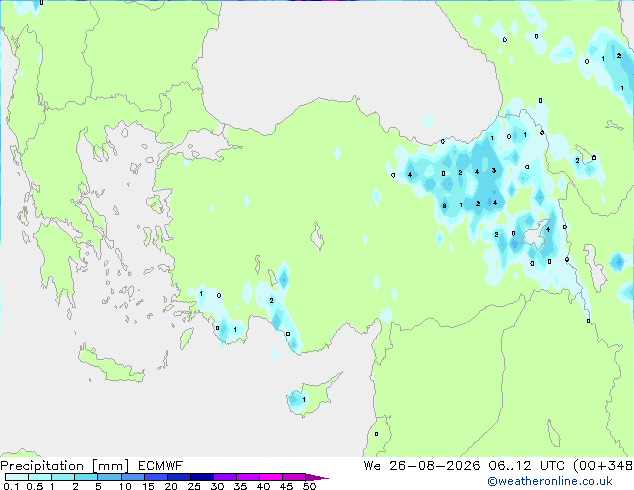Pick the 15–20 mm legend color swatch
The height and width of the screenshot is (490, 634).
(155, 477)
